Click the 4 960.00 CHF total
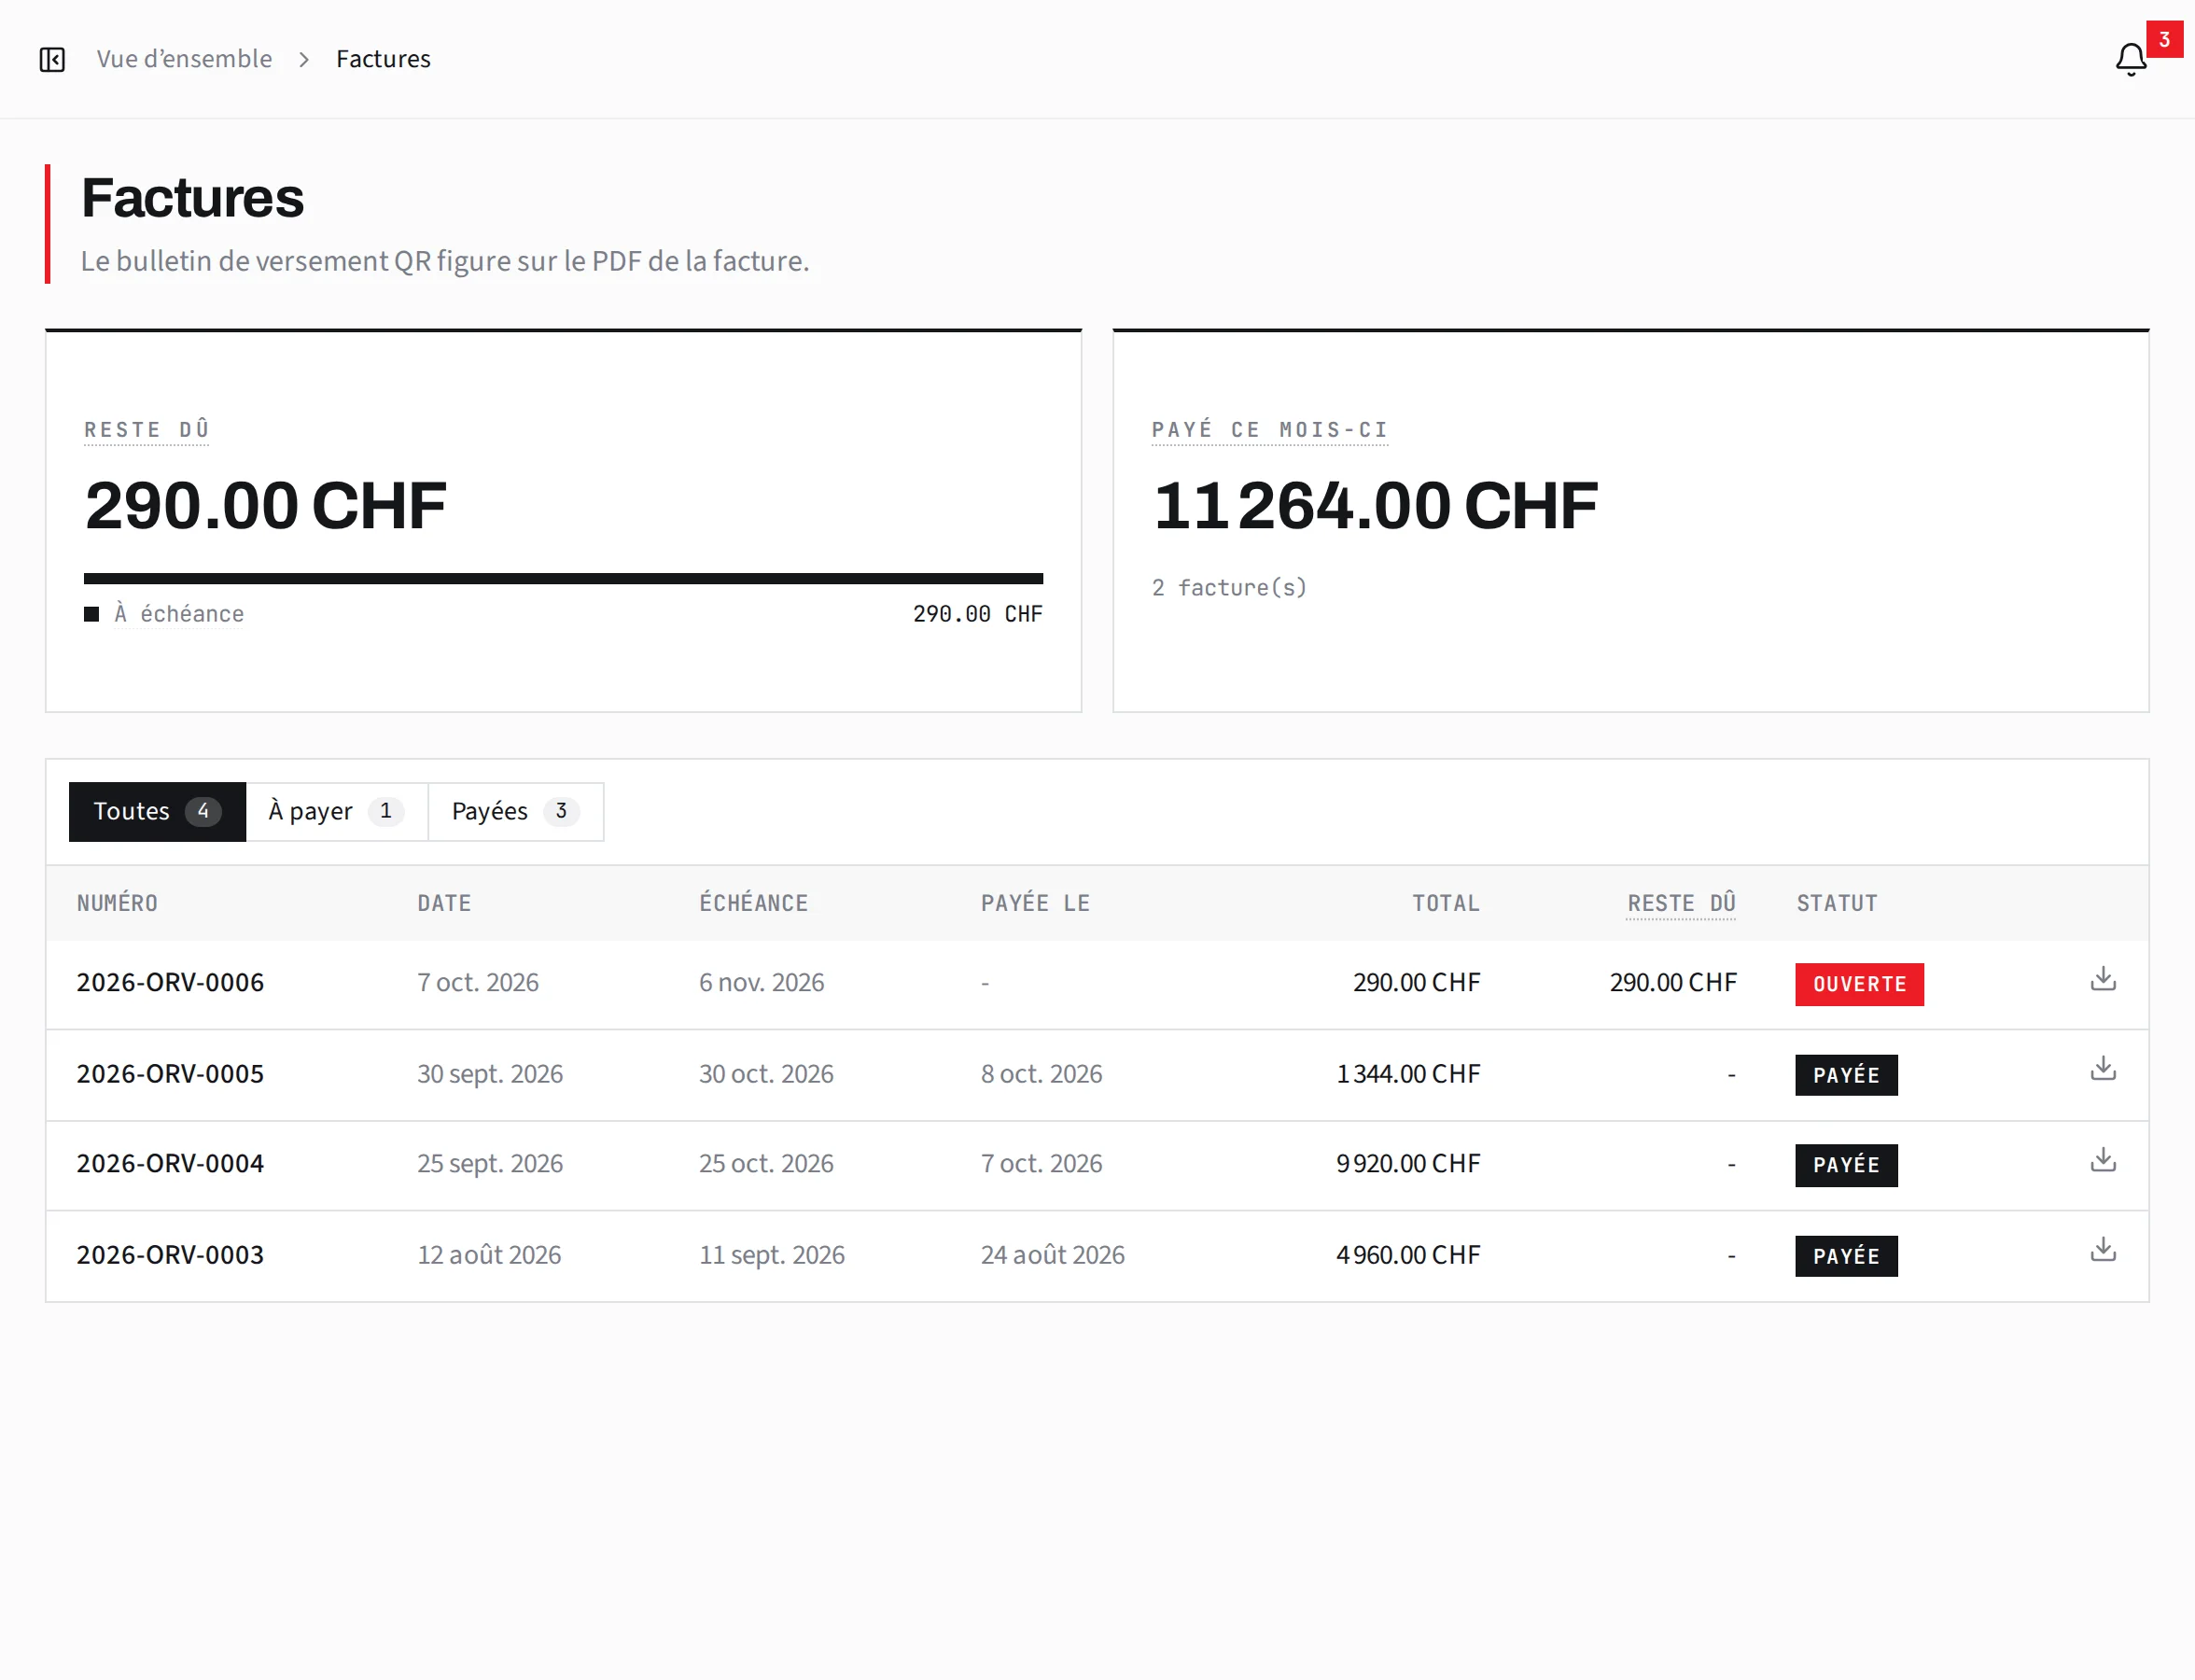The width and height of the screenshot is (2195, 1680). (x=1408, y=1254)
